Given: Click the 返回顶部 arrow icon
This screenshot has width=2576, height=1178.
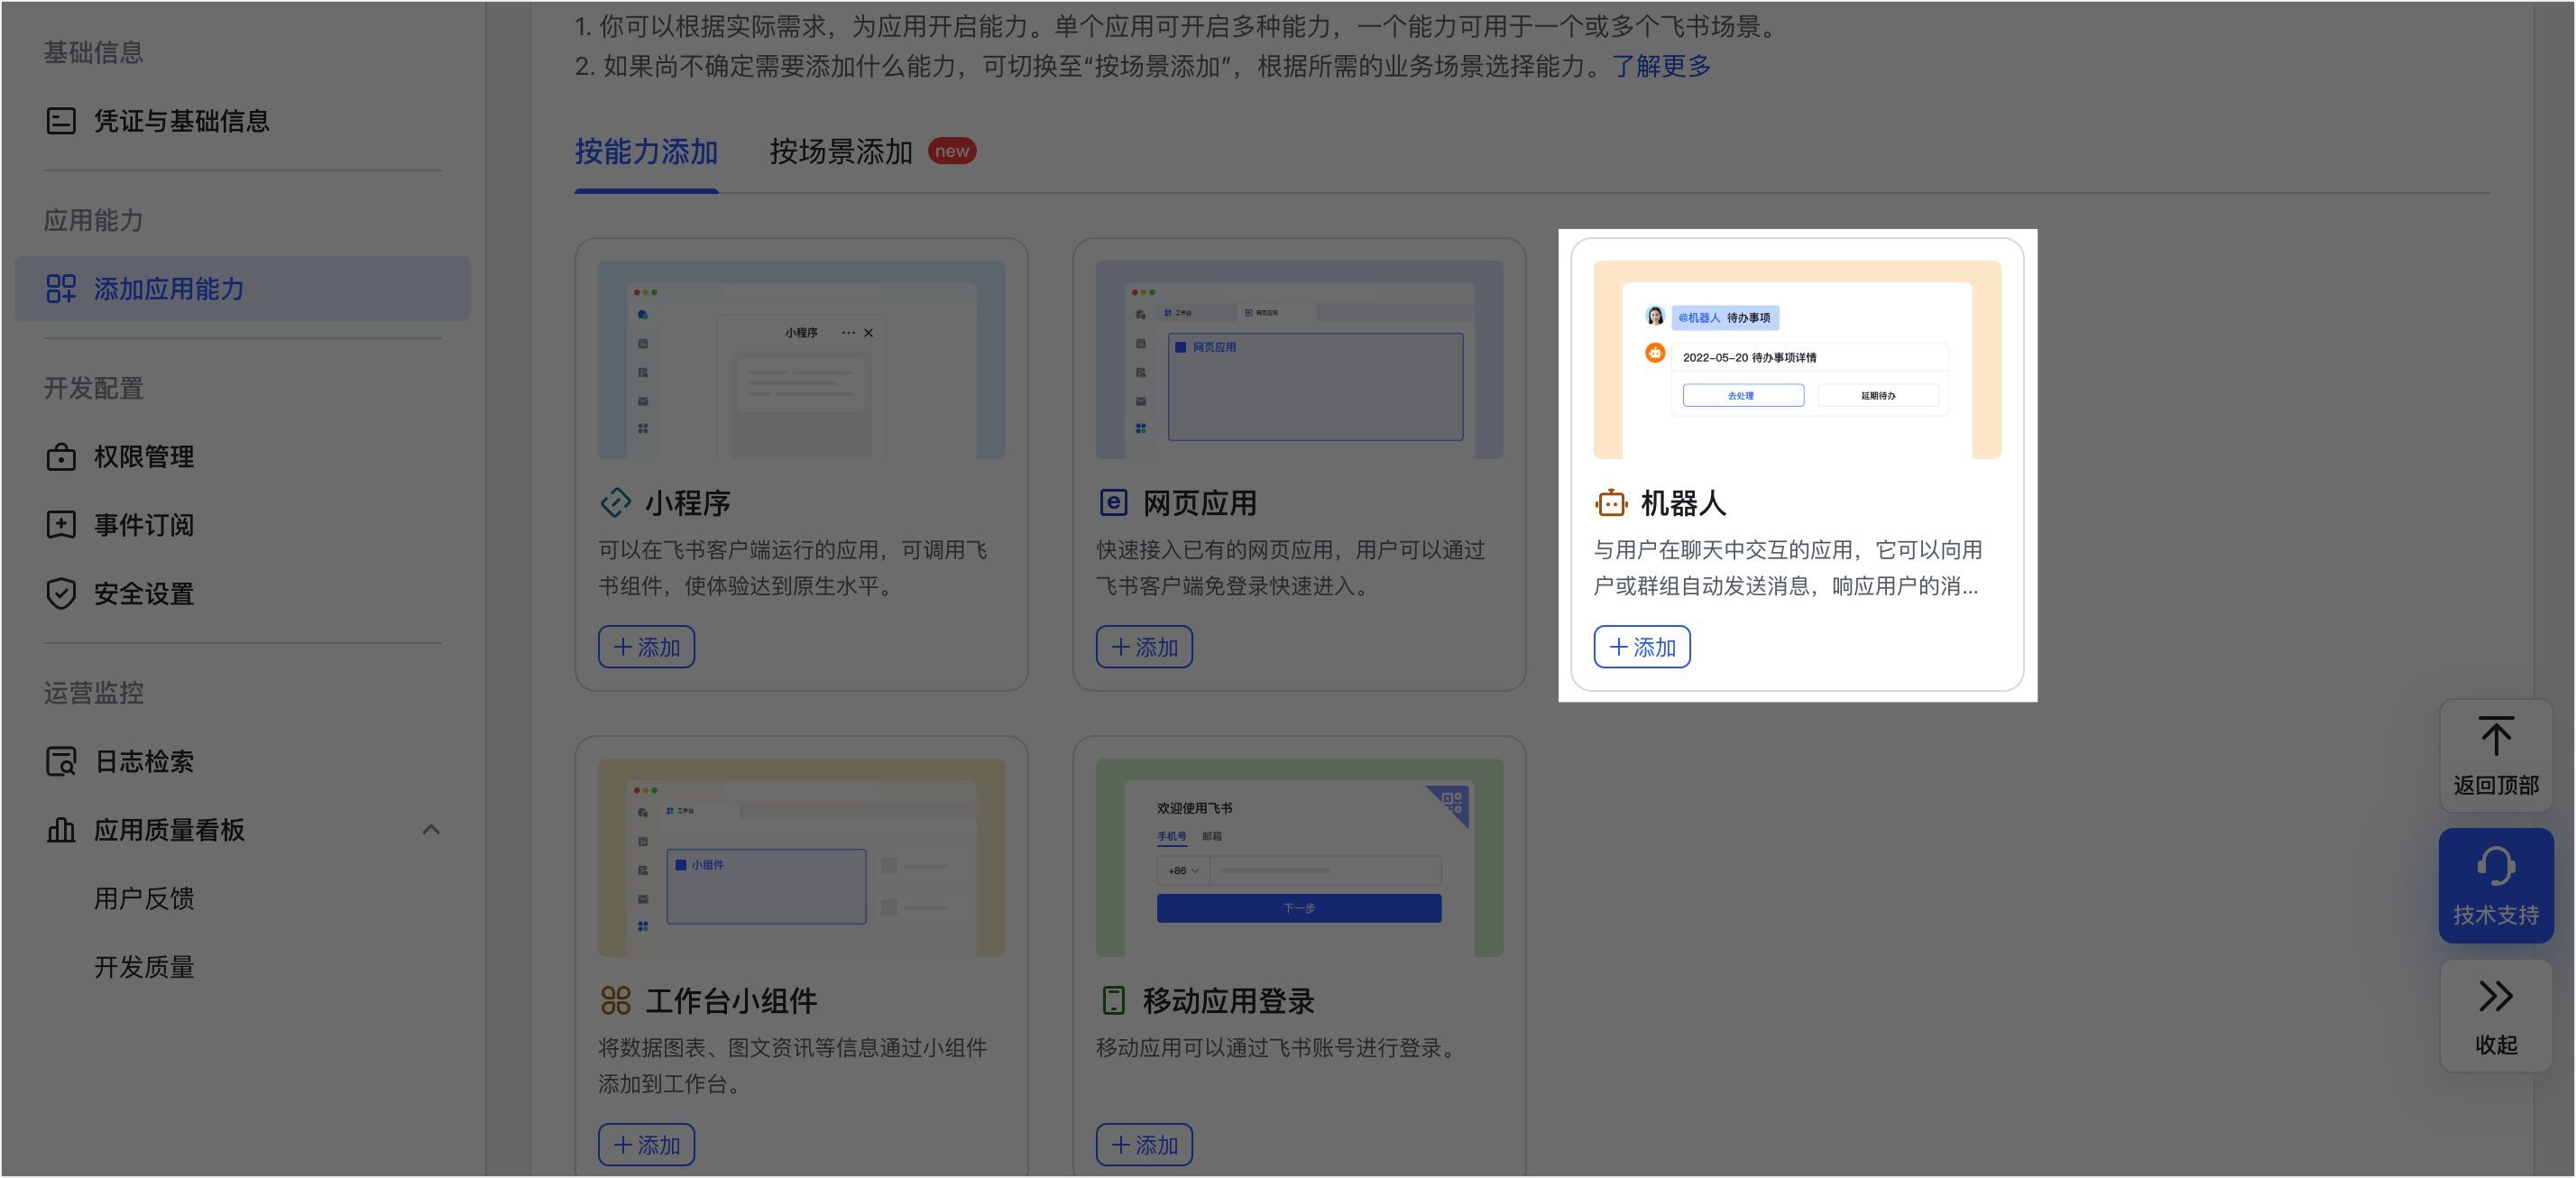Looking at the screenshot, I should click(x=2495, y=737).
